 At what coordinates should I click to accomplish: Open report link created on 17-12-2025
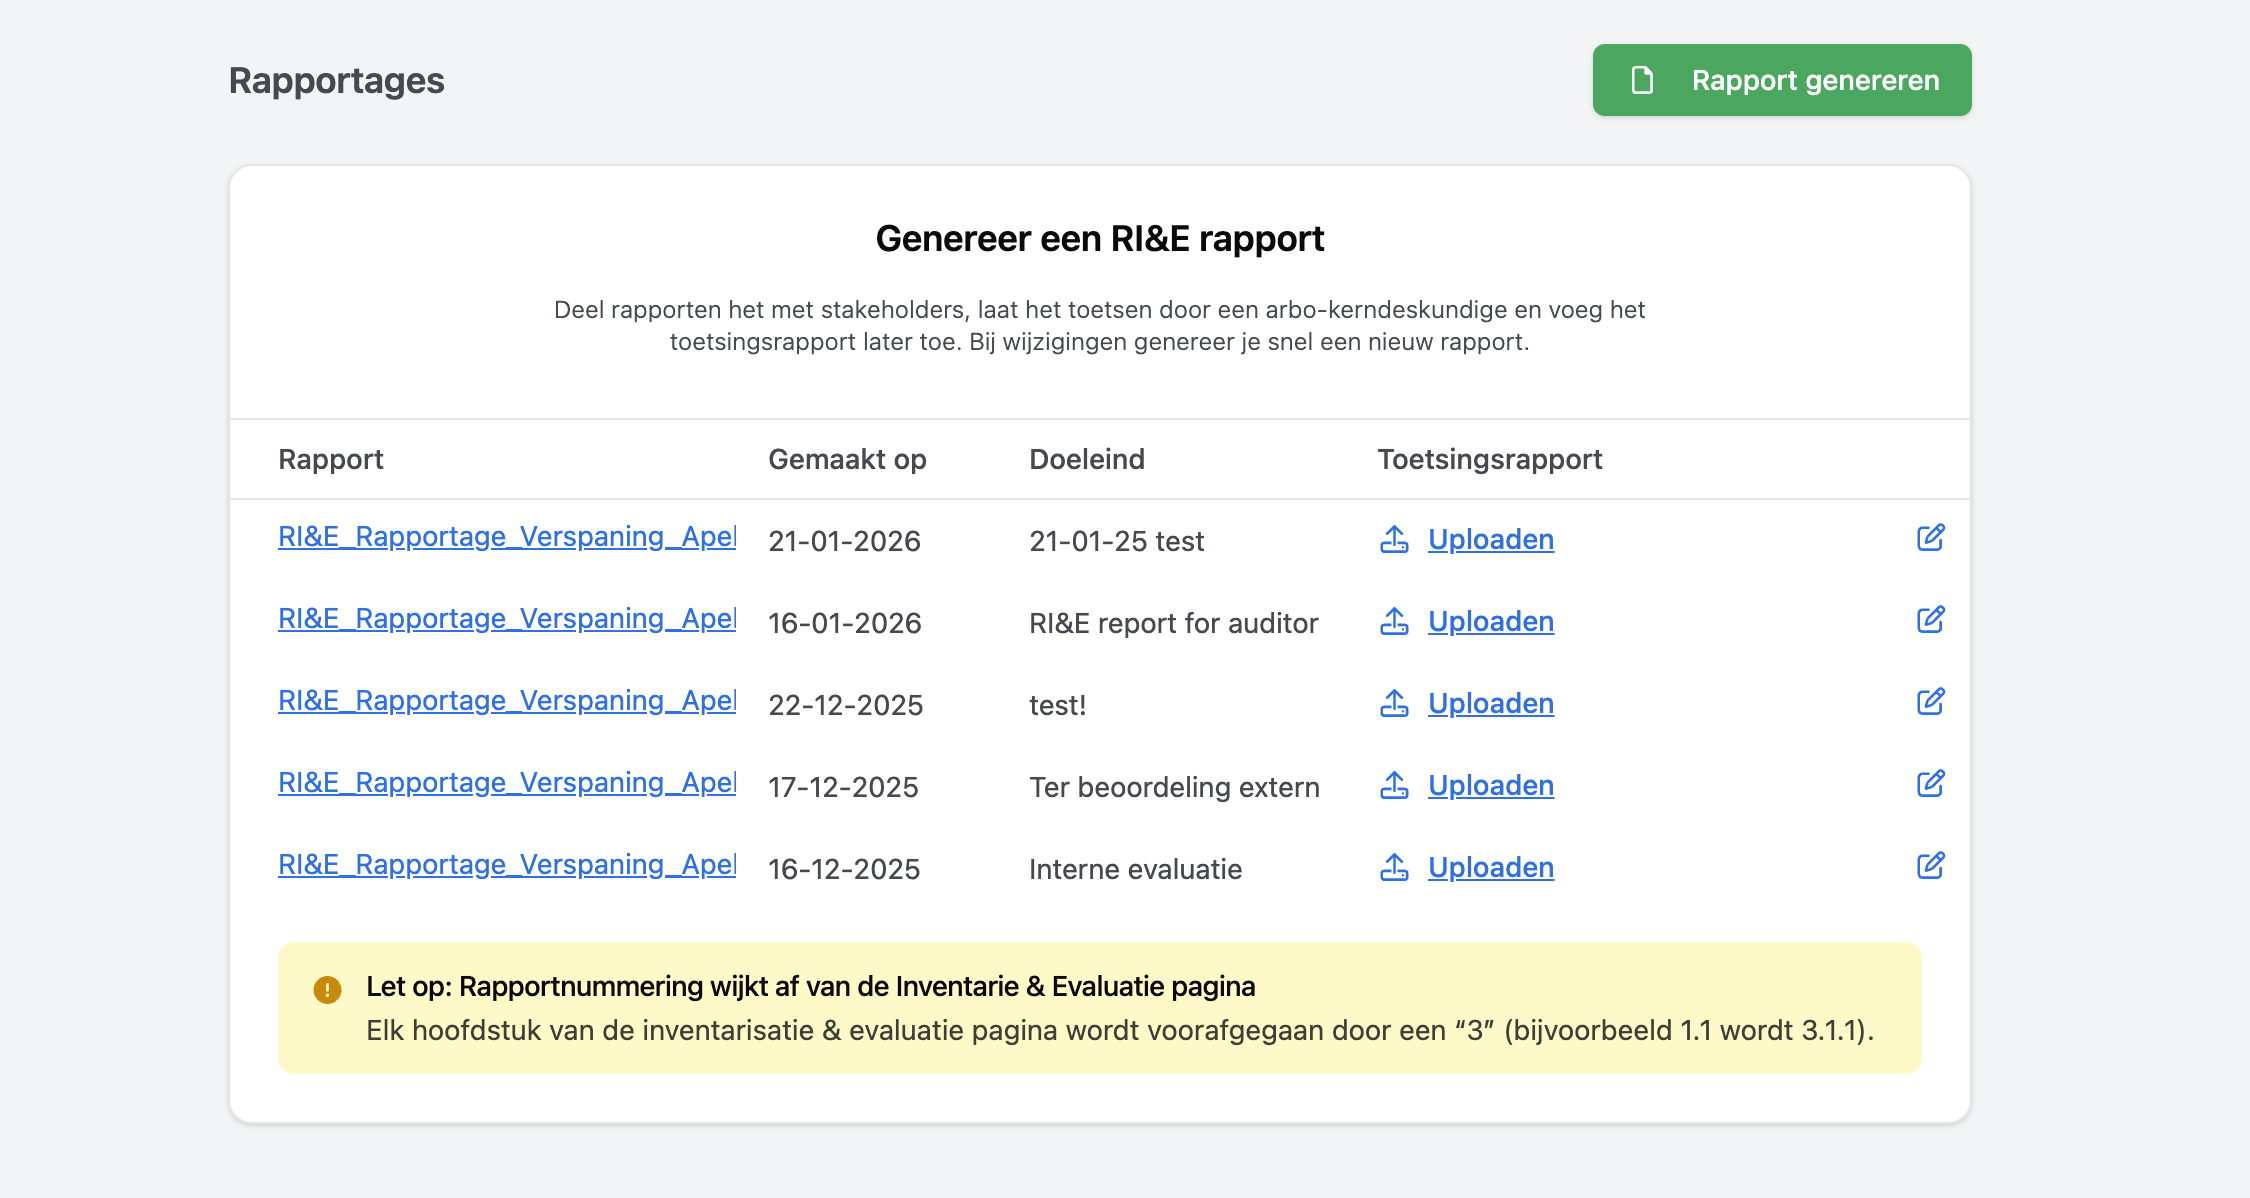coord(507,783)
